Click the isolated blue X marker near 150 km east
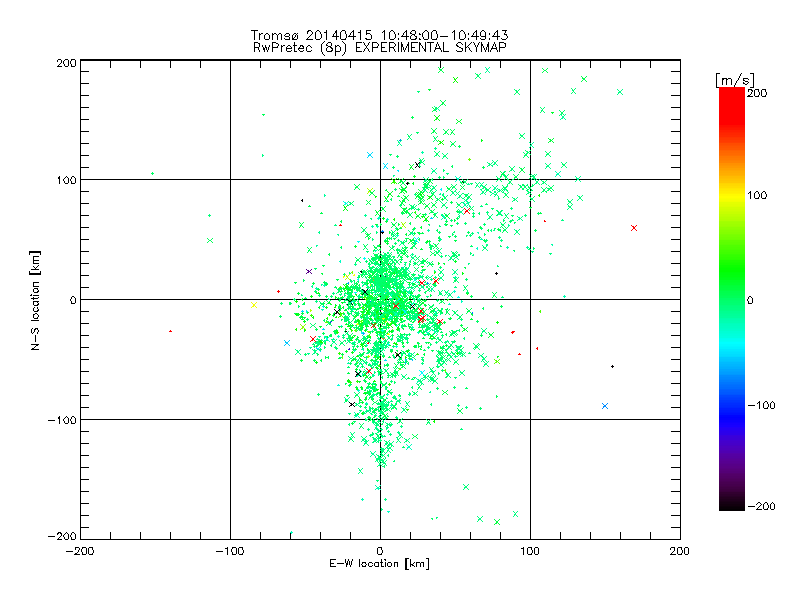Image resolution: width=800 pixels, height=600 pixels. click(605, 406)
